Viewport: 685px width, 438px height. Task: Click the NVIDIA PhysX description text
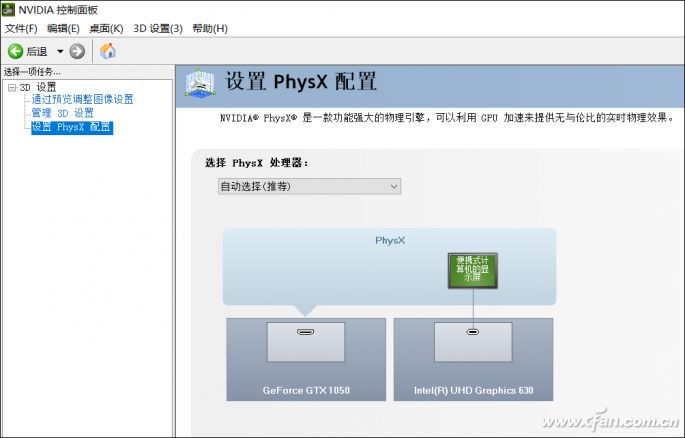click(x=447, y=117)
